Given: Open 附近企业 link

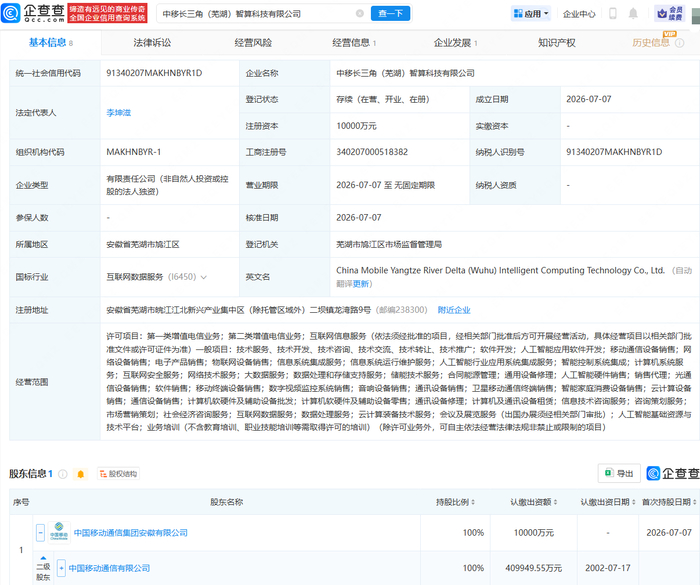Looking at the screenshot, I should (454, 310).
